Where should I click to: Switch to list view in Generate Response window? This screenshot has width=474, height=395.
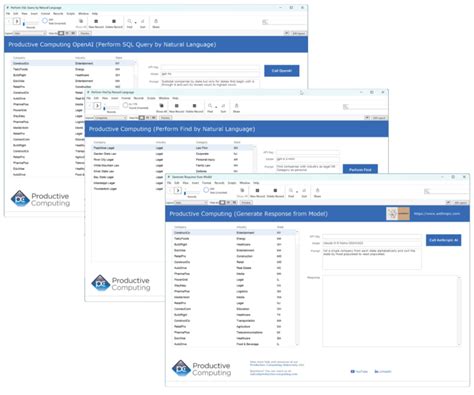(x=228, y=202)
